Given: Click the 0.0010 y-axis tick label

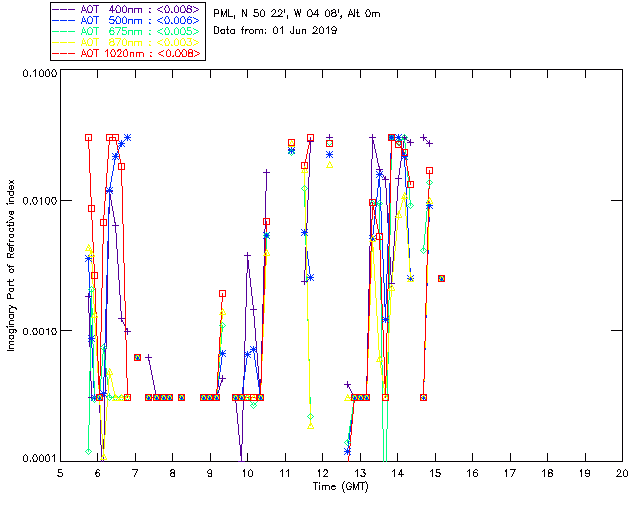Looking at the screenshot, I should coord(37,331).
